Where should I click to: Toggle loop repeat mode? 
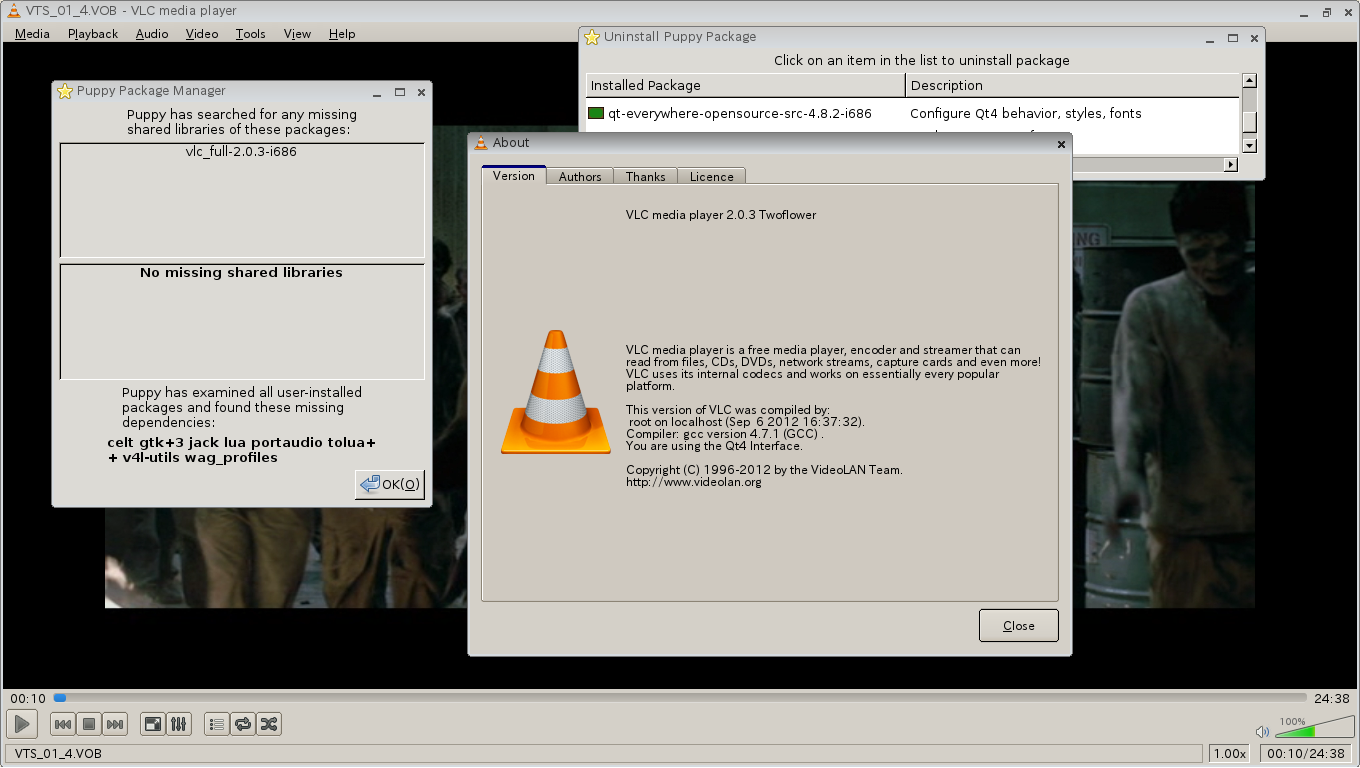(x=242, y=724)
